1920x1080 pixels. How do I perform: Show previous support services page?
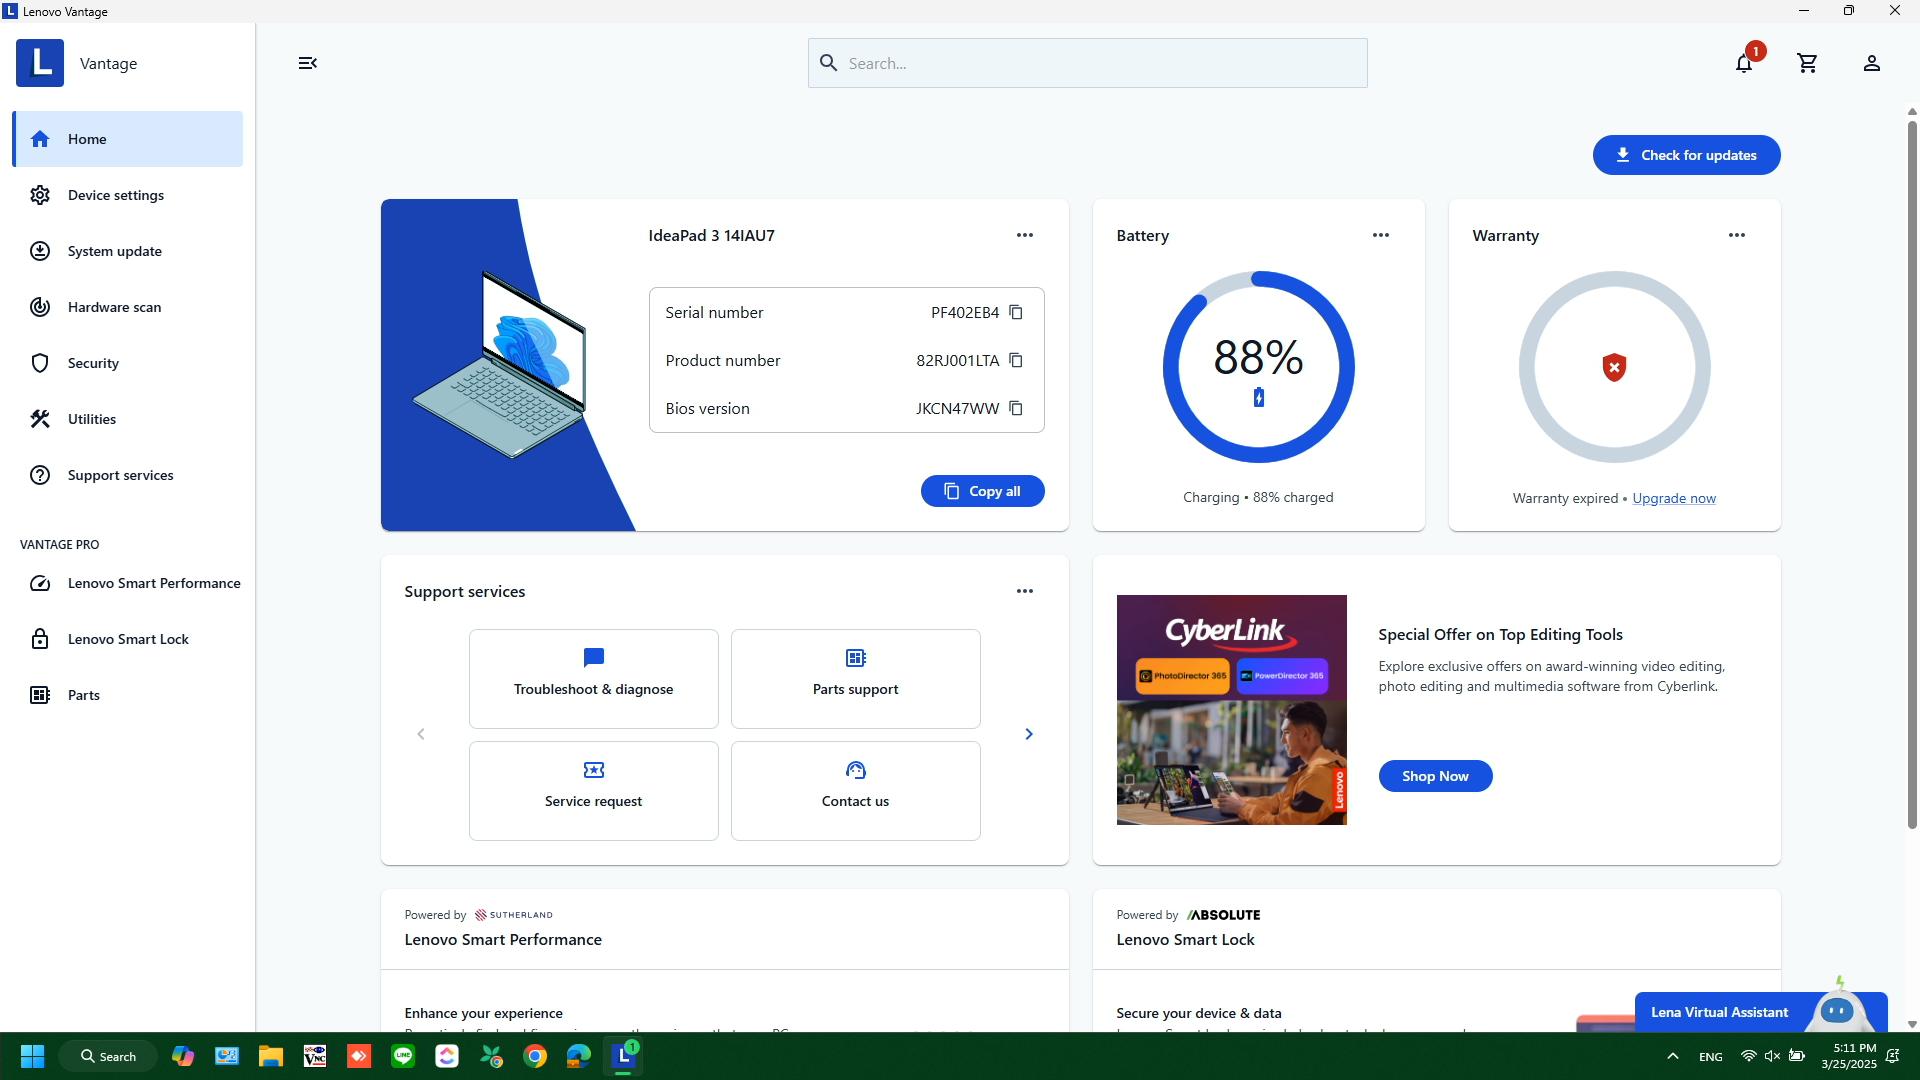click(421, 734)
